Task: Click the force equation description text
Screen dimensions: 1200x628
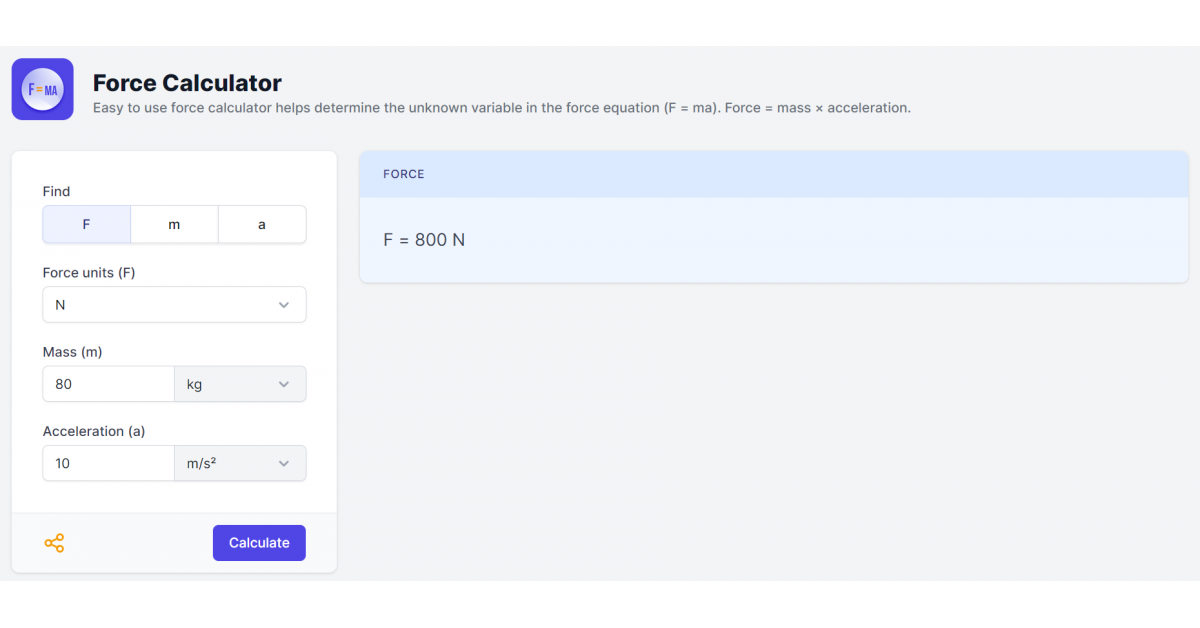Action: pyautogui.click(x=501, y=108)
